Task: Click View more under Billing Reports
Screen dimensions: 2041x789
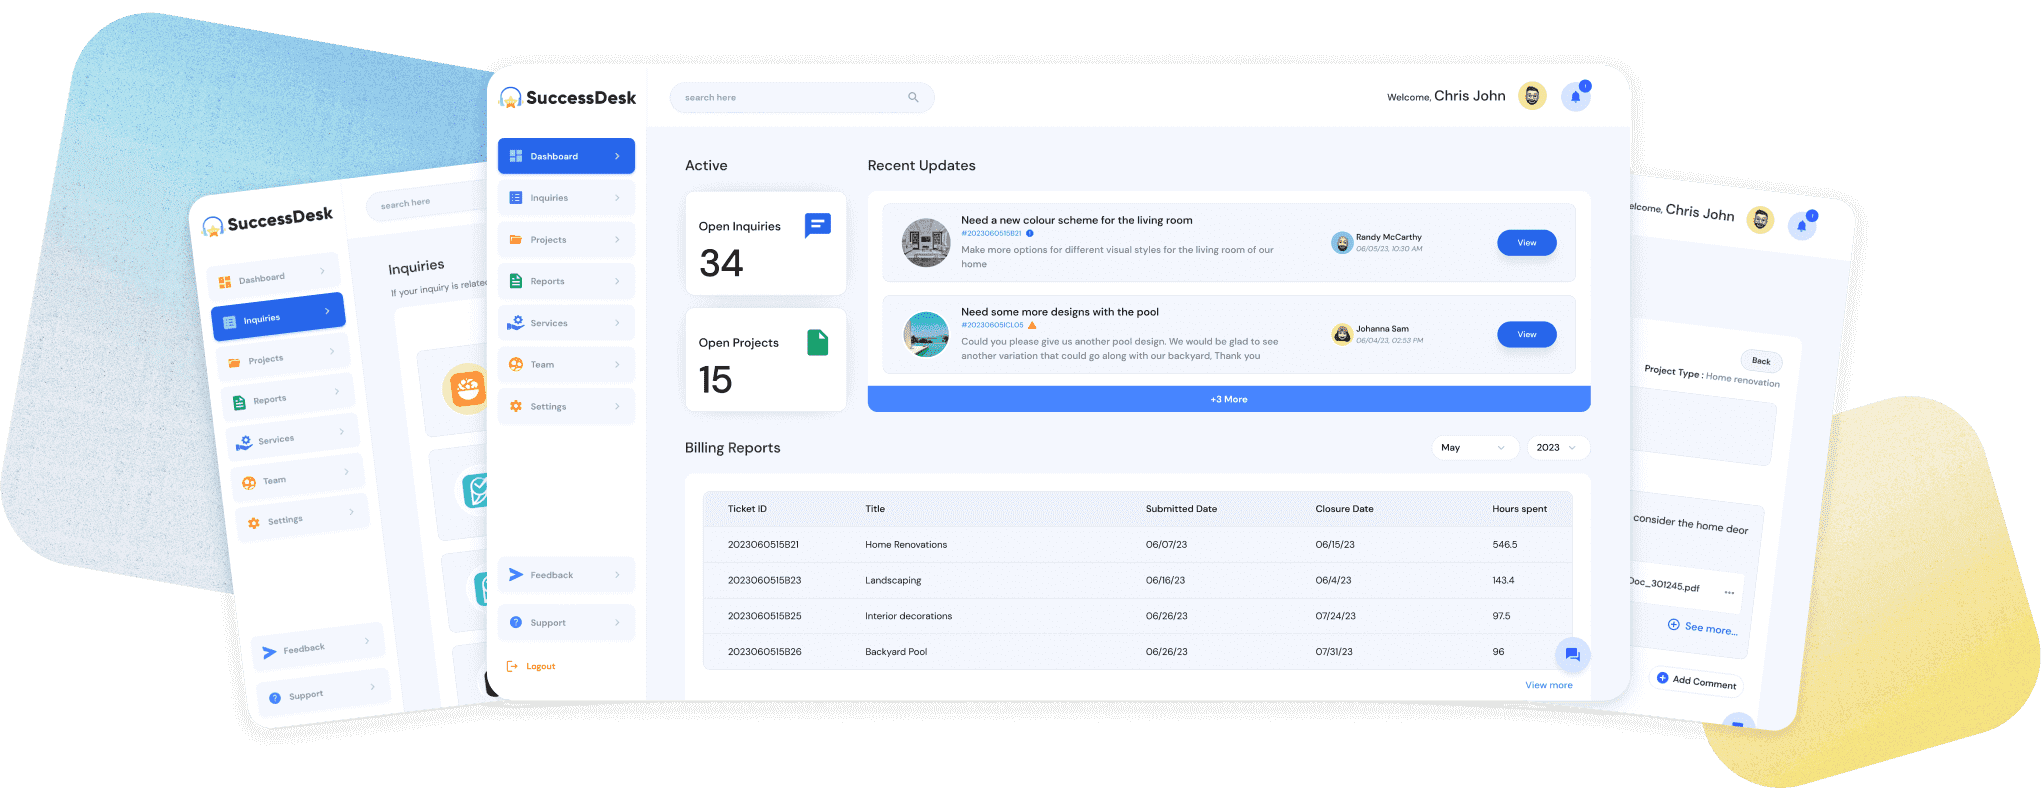Action: pos(1548,685)
